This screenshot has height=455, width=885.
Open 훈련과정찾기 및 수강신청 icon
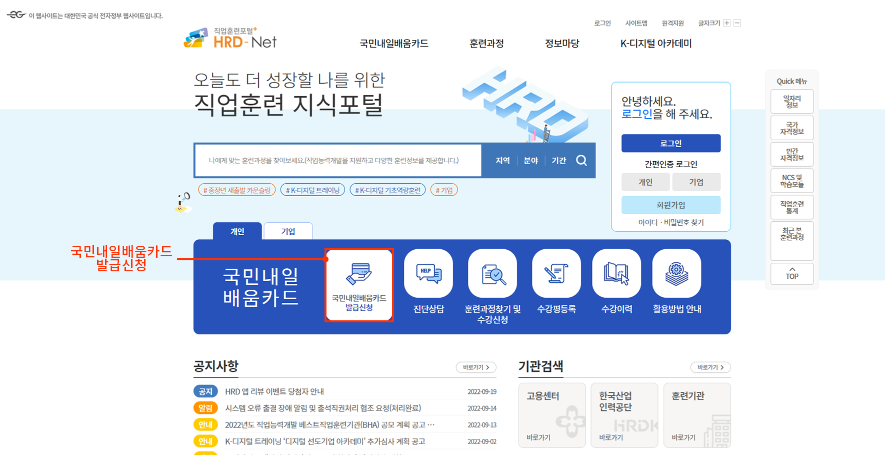point(492,274)
